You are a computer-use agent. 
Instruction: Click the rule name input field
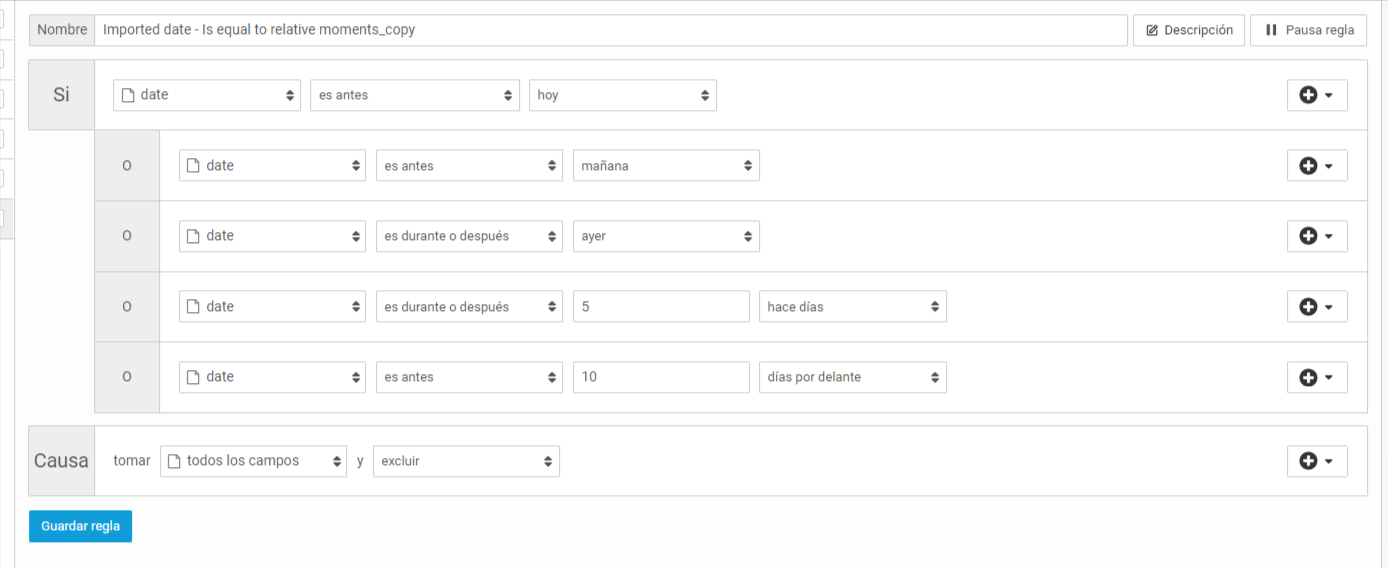coord(611,30)
